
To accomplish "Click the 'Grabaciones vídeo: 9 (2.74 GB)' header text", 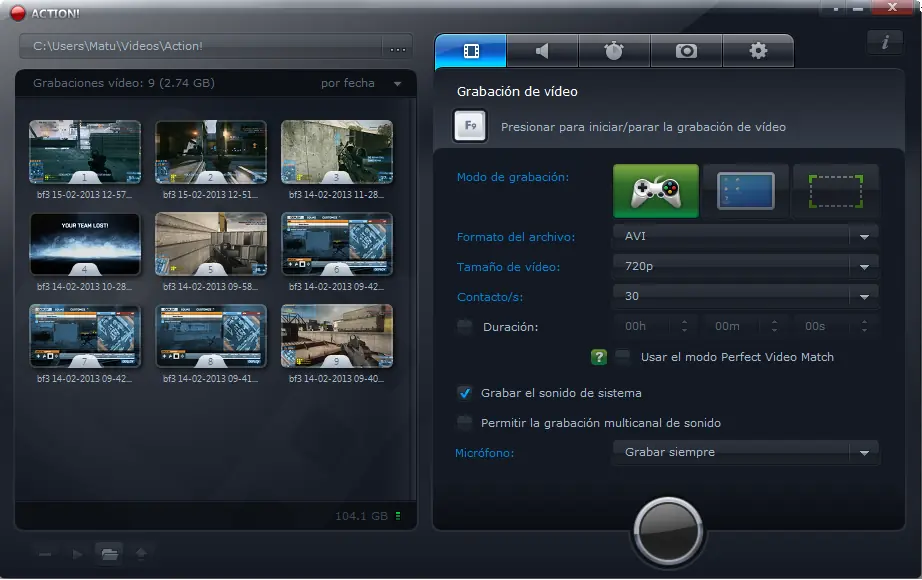I will click(x=123, y=83).
